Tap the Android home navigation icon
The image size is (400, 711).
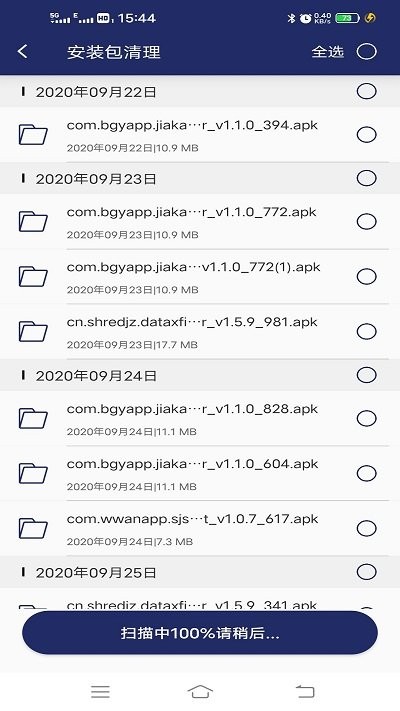click(x=200, y=692)
